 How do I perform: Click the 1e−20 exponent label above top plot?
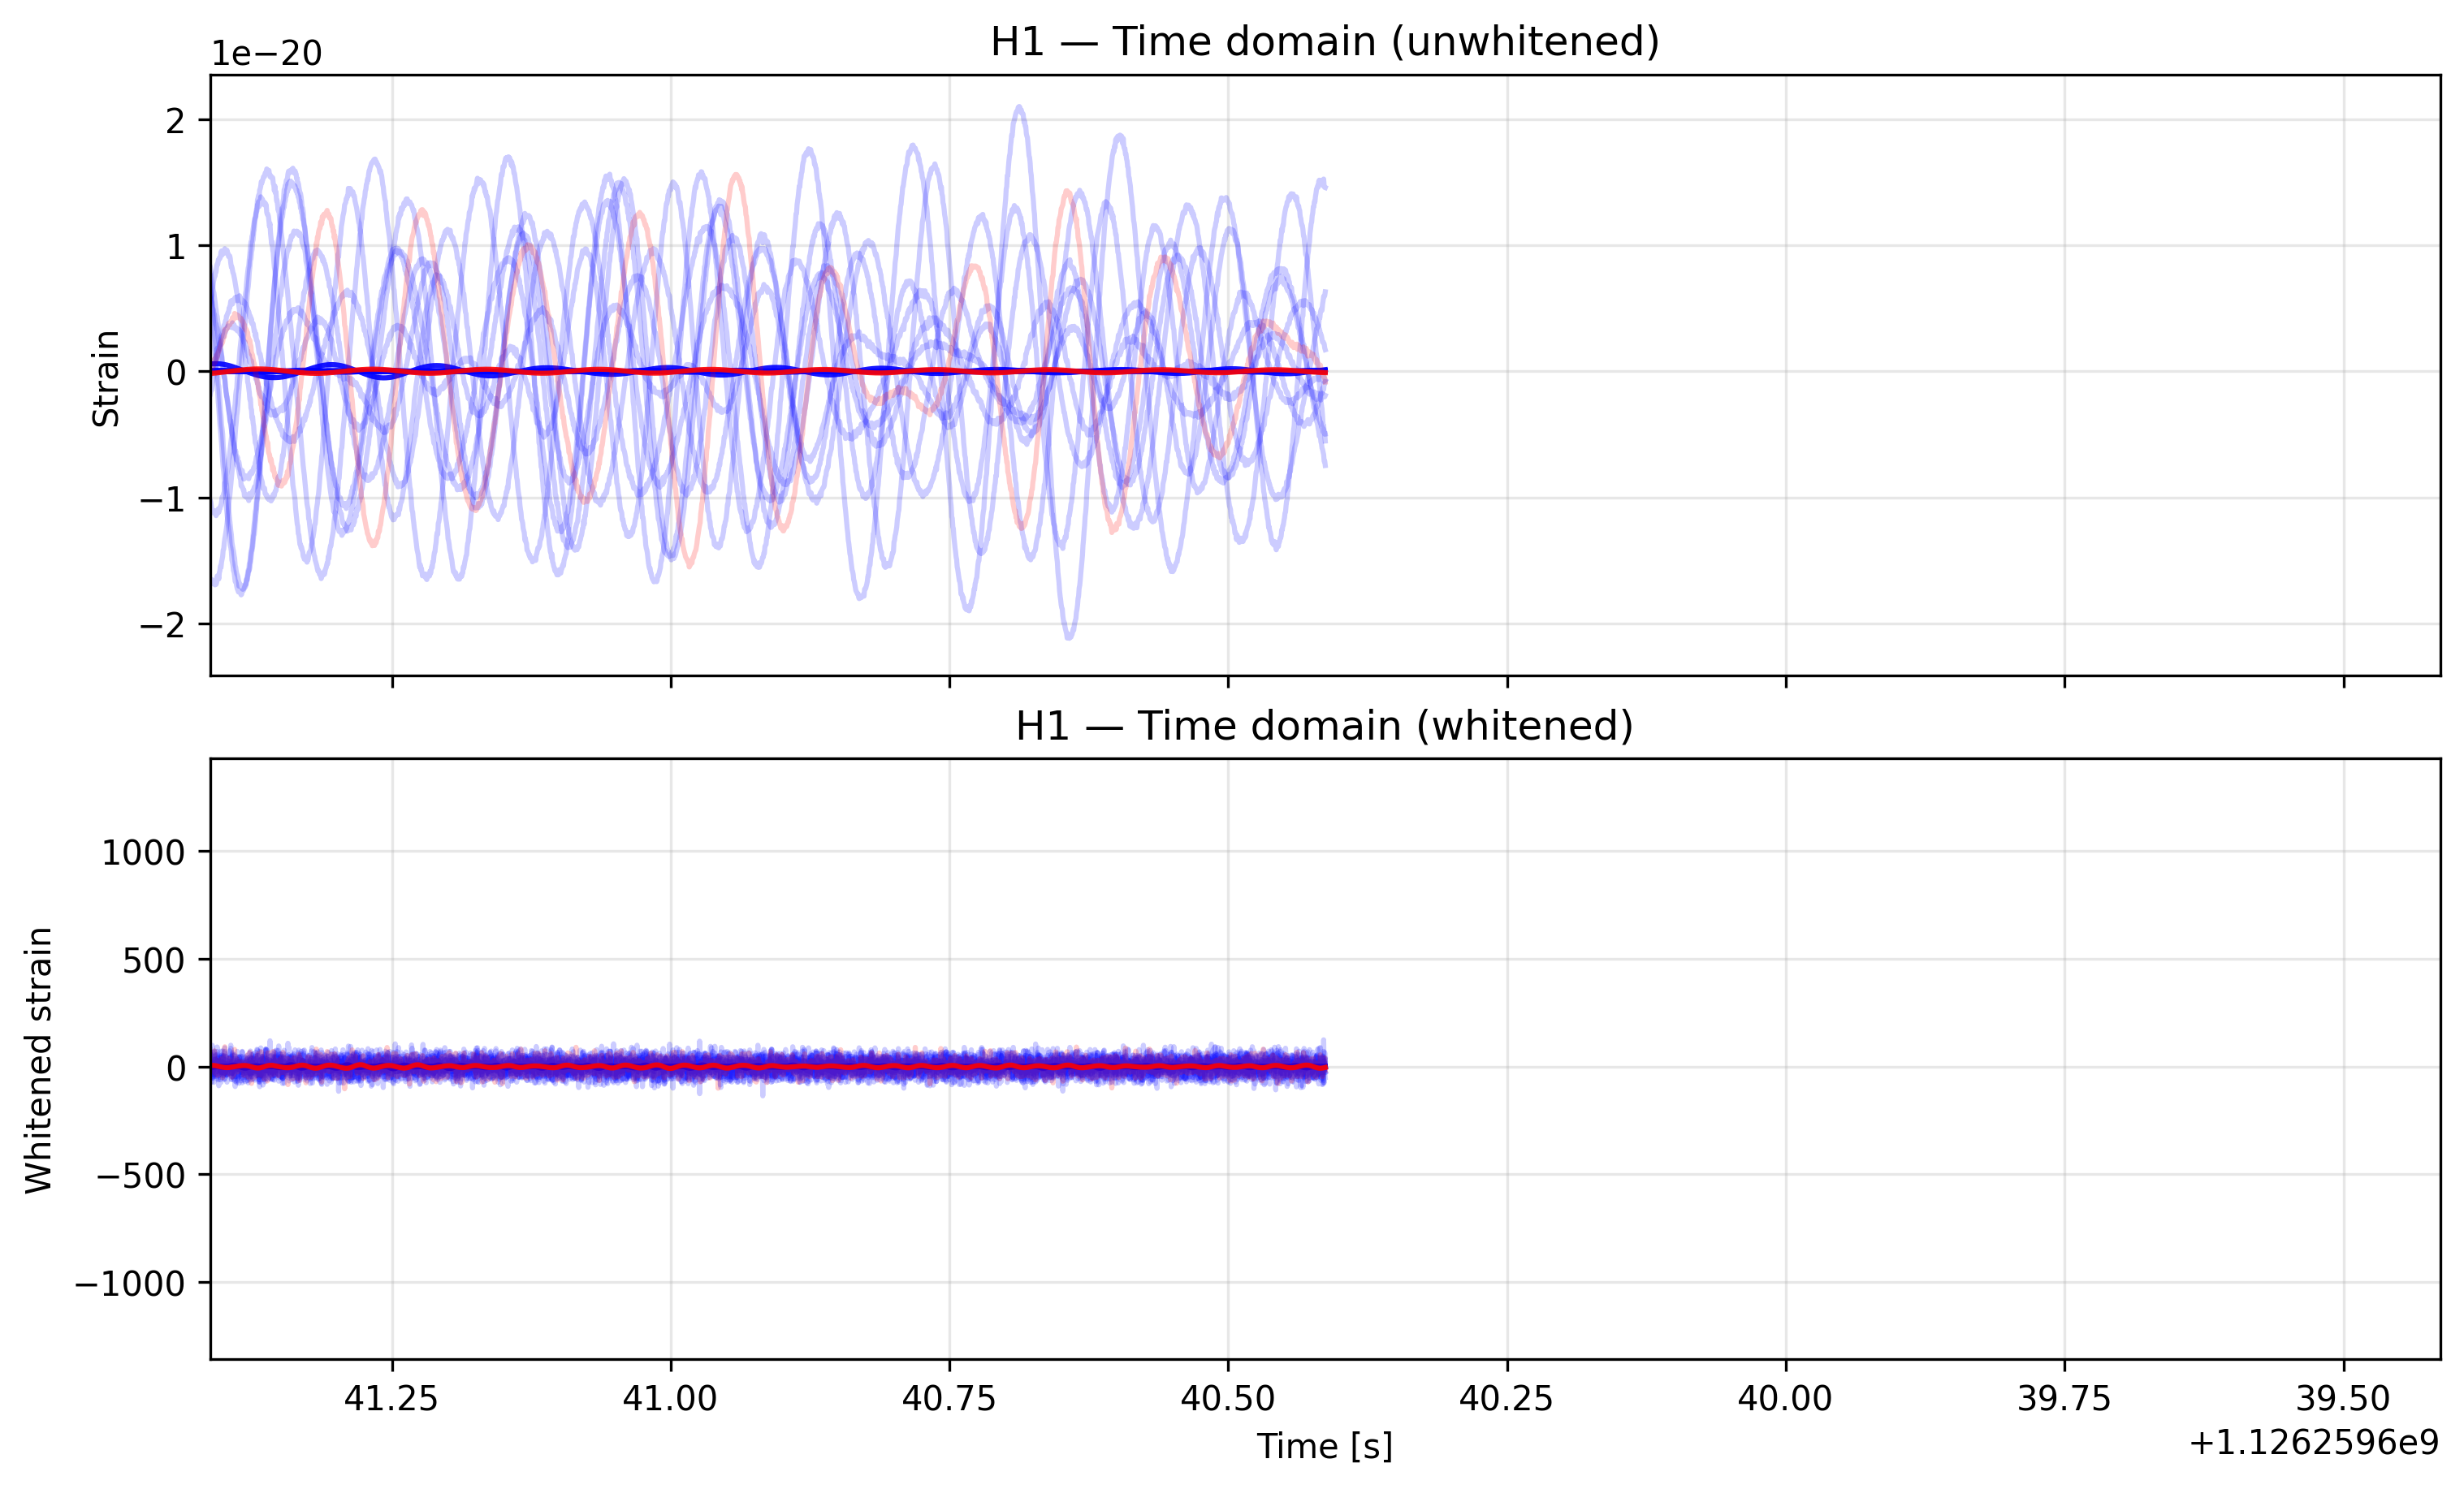point(266,54)
